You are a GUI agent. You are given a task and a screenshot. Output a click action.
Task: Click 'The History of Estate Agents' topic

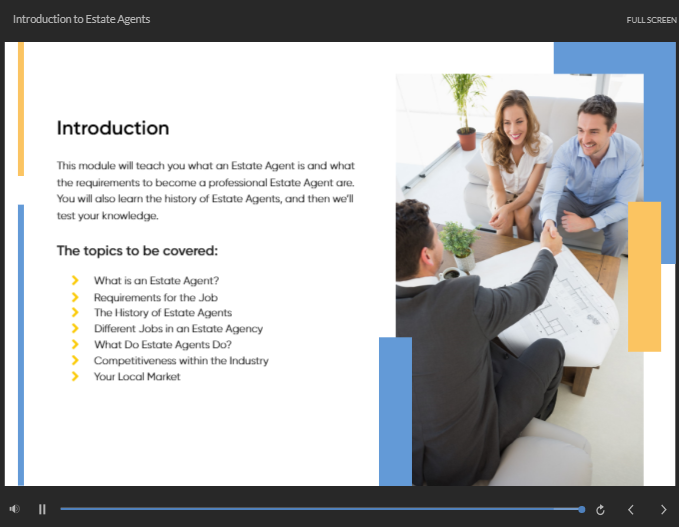163,313
